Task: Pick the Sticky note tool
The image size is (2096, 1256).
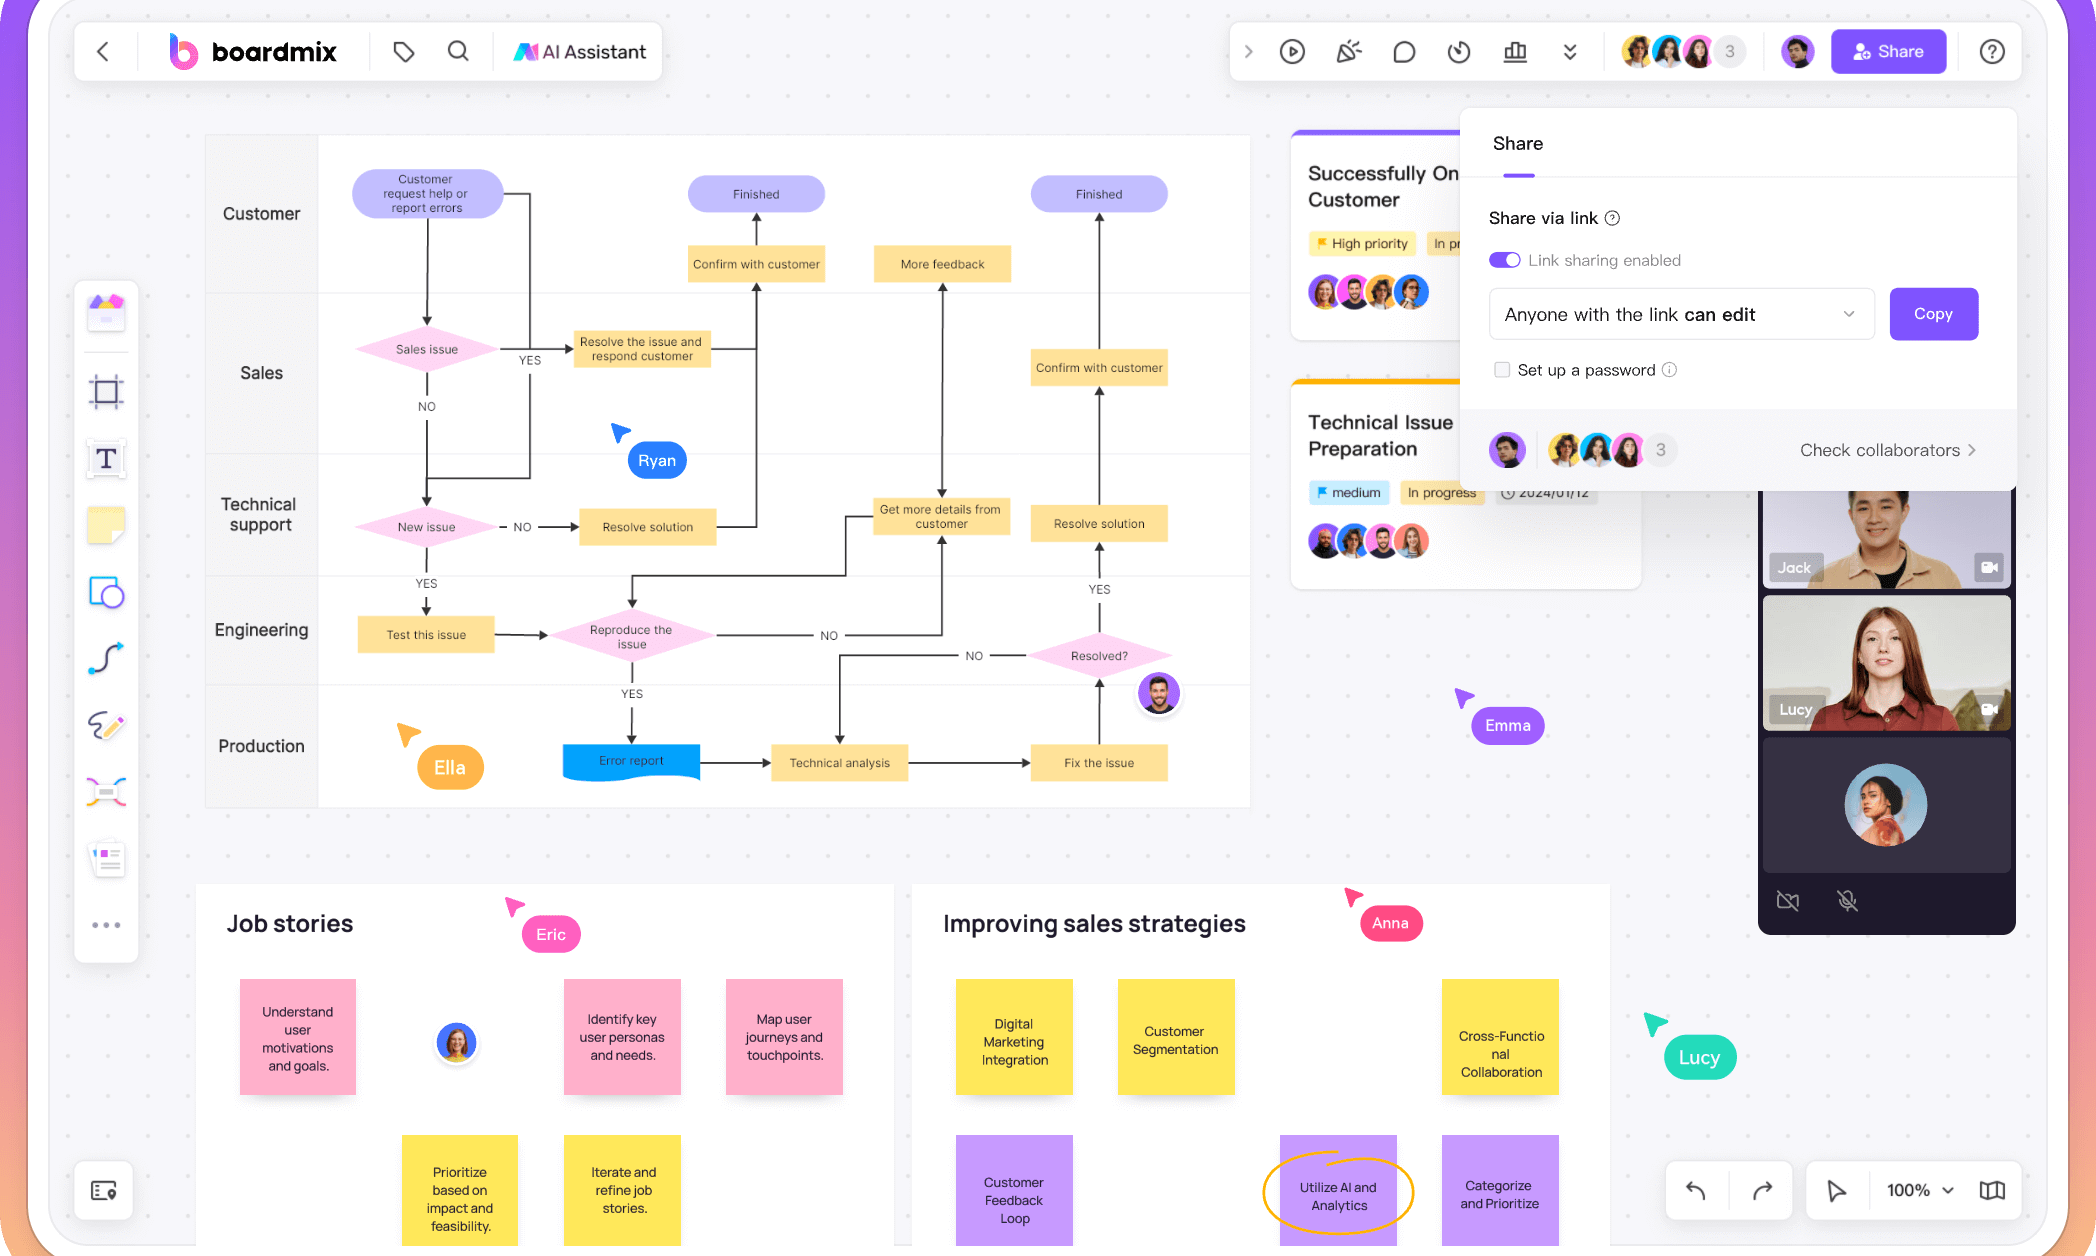Action: (105, 524)
